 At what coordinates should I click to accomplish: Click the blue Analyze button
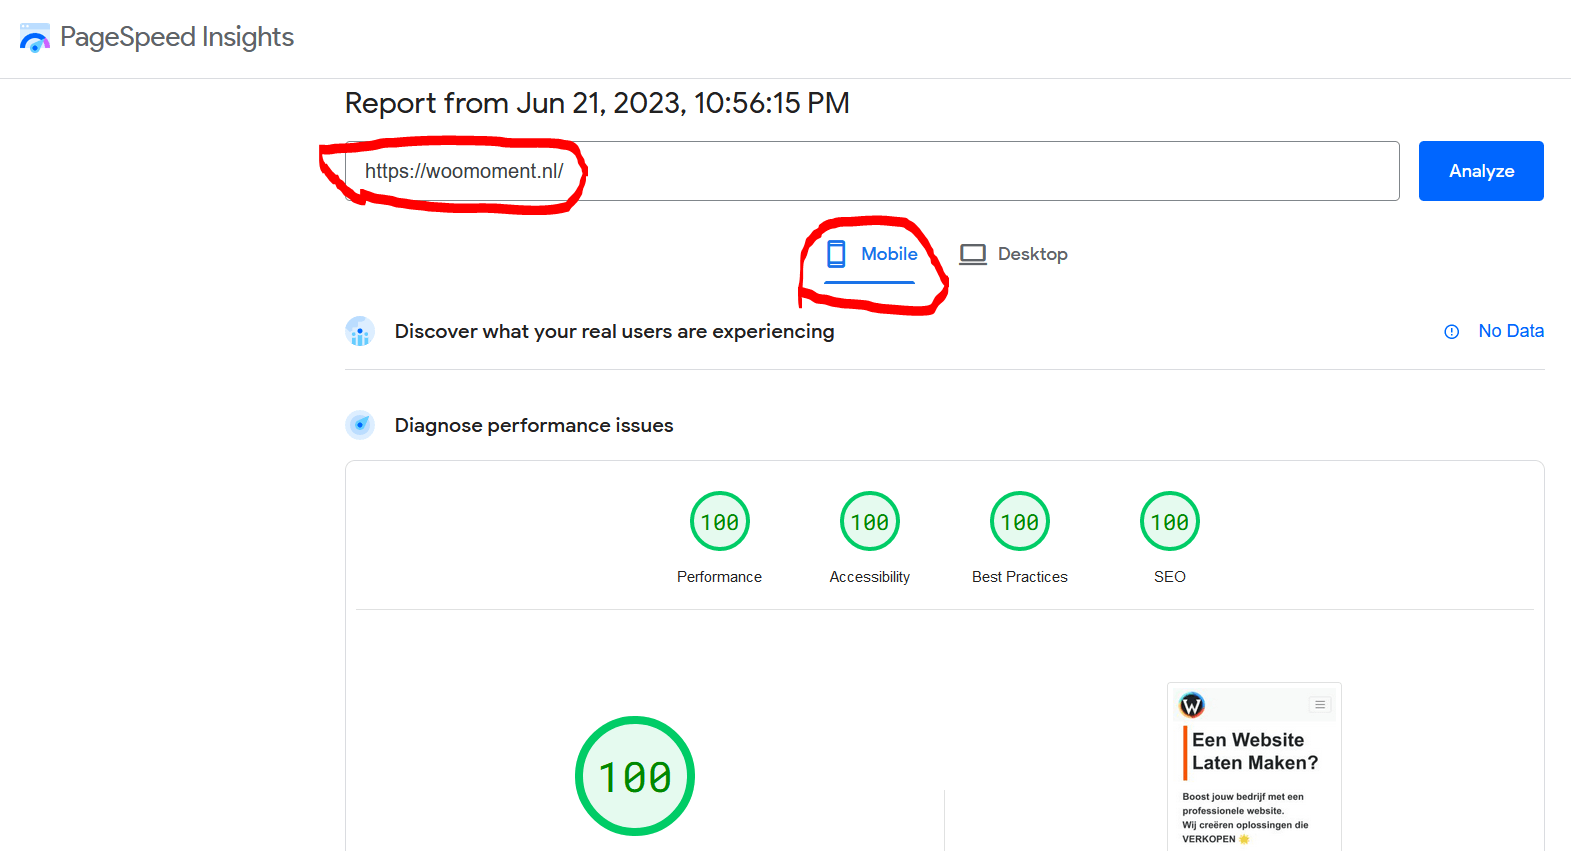click(x=1481, y=171)
